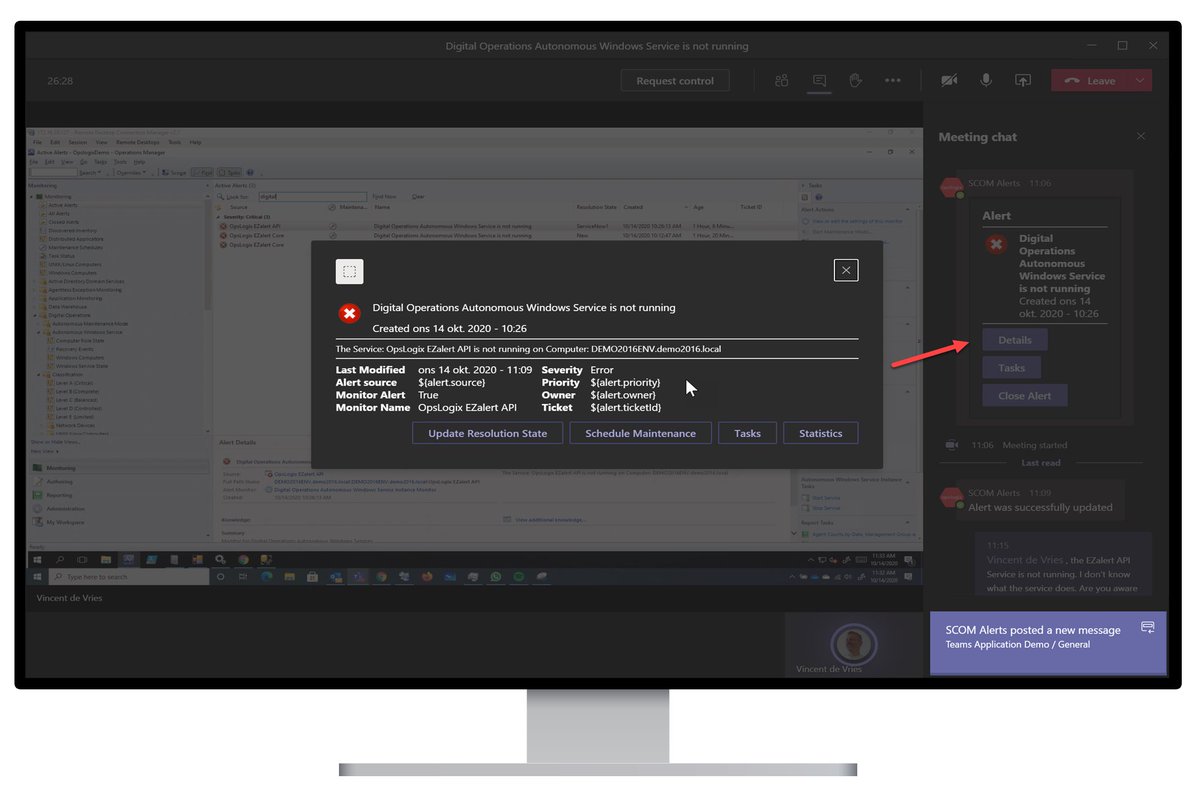Collapse the Classification tree node
Viewport: 1200px width, 790px height.
pos(37,374)
